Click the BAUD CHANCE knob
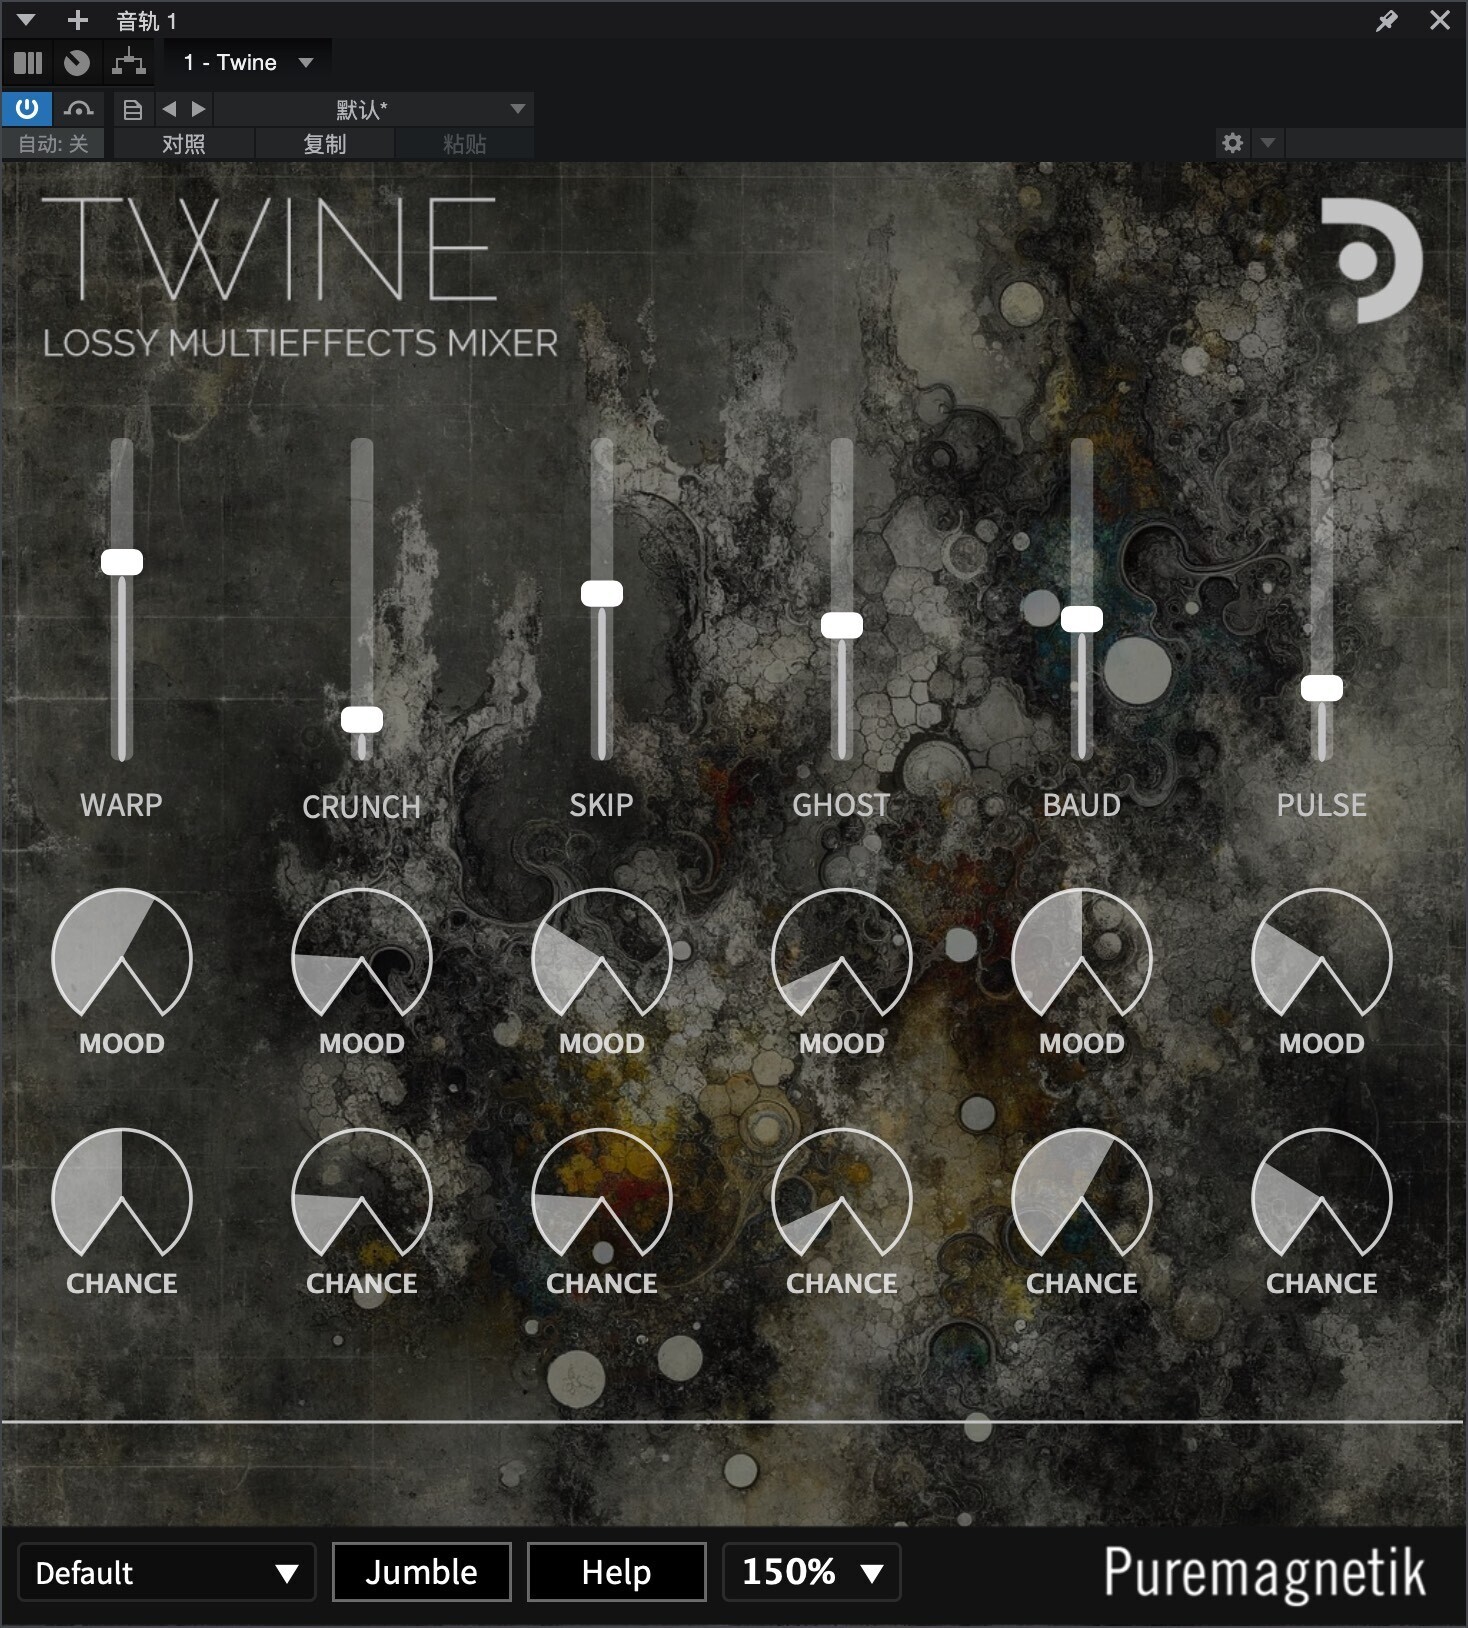The height and width of the screenshot is (1628, 1468). point(1082,1193)
